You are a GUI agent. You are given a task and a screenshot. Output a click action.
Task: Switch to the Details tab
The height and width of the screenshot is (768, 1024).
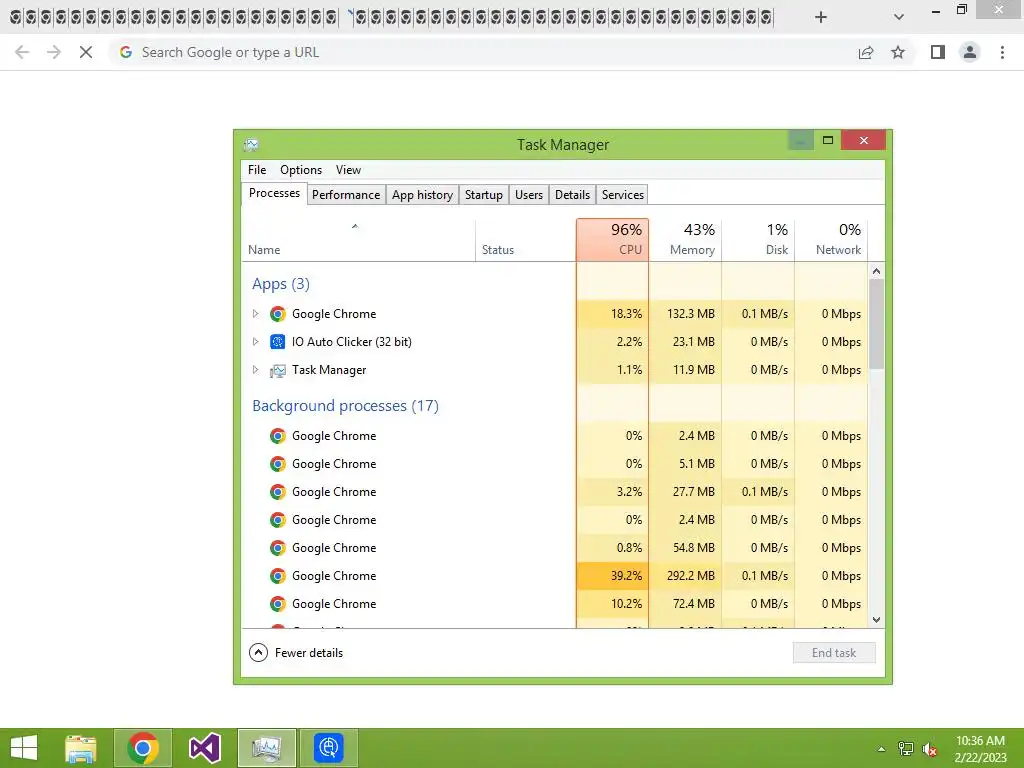(572, 195)
